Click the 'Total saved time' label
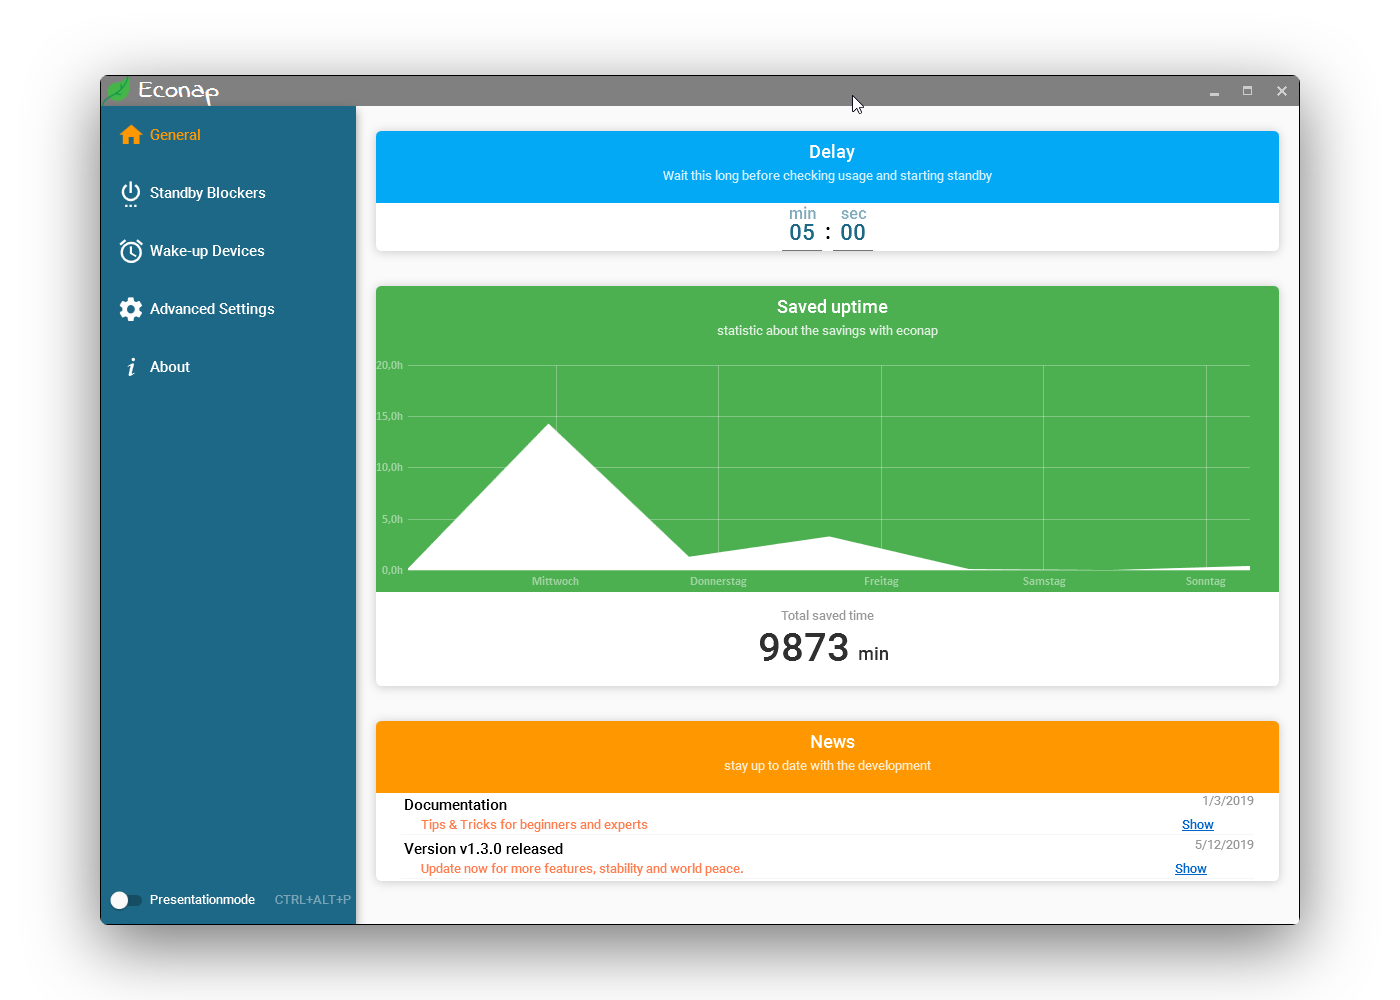 pos(827,616)
